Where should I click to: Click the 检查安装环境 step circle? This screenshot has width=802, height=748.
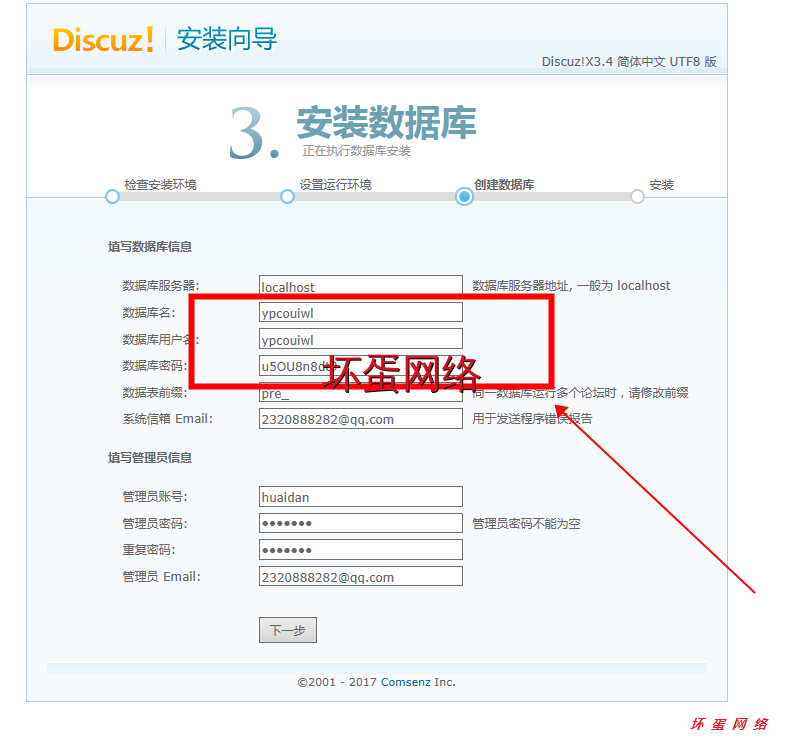tap(113, 196)
